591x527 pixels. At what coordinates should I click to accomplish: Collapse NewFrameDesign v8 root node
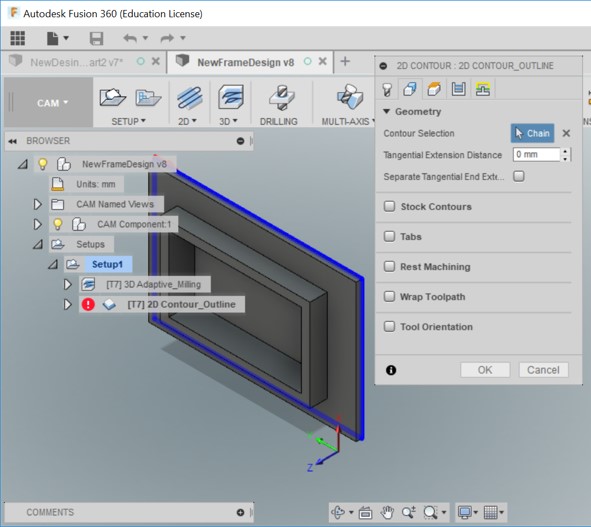pos(23,164)
